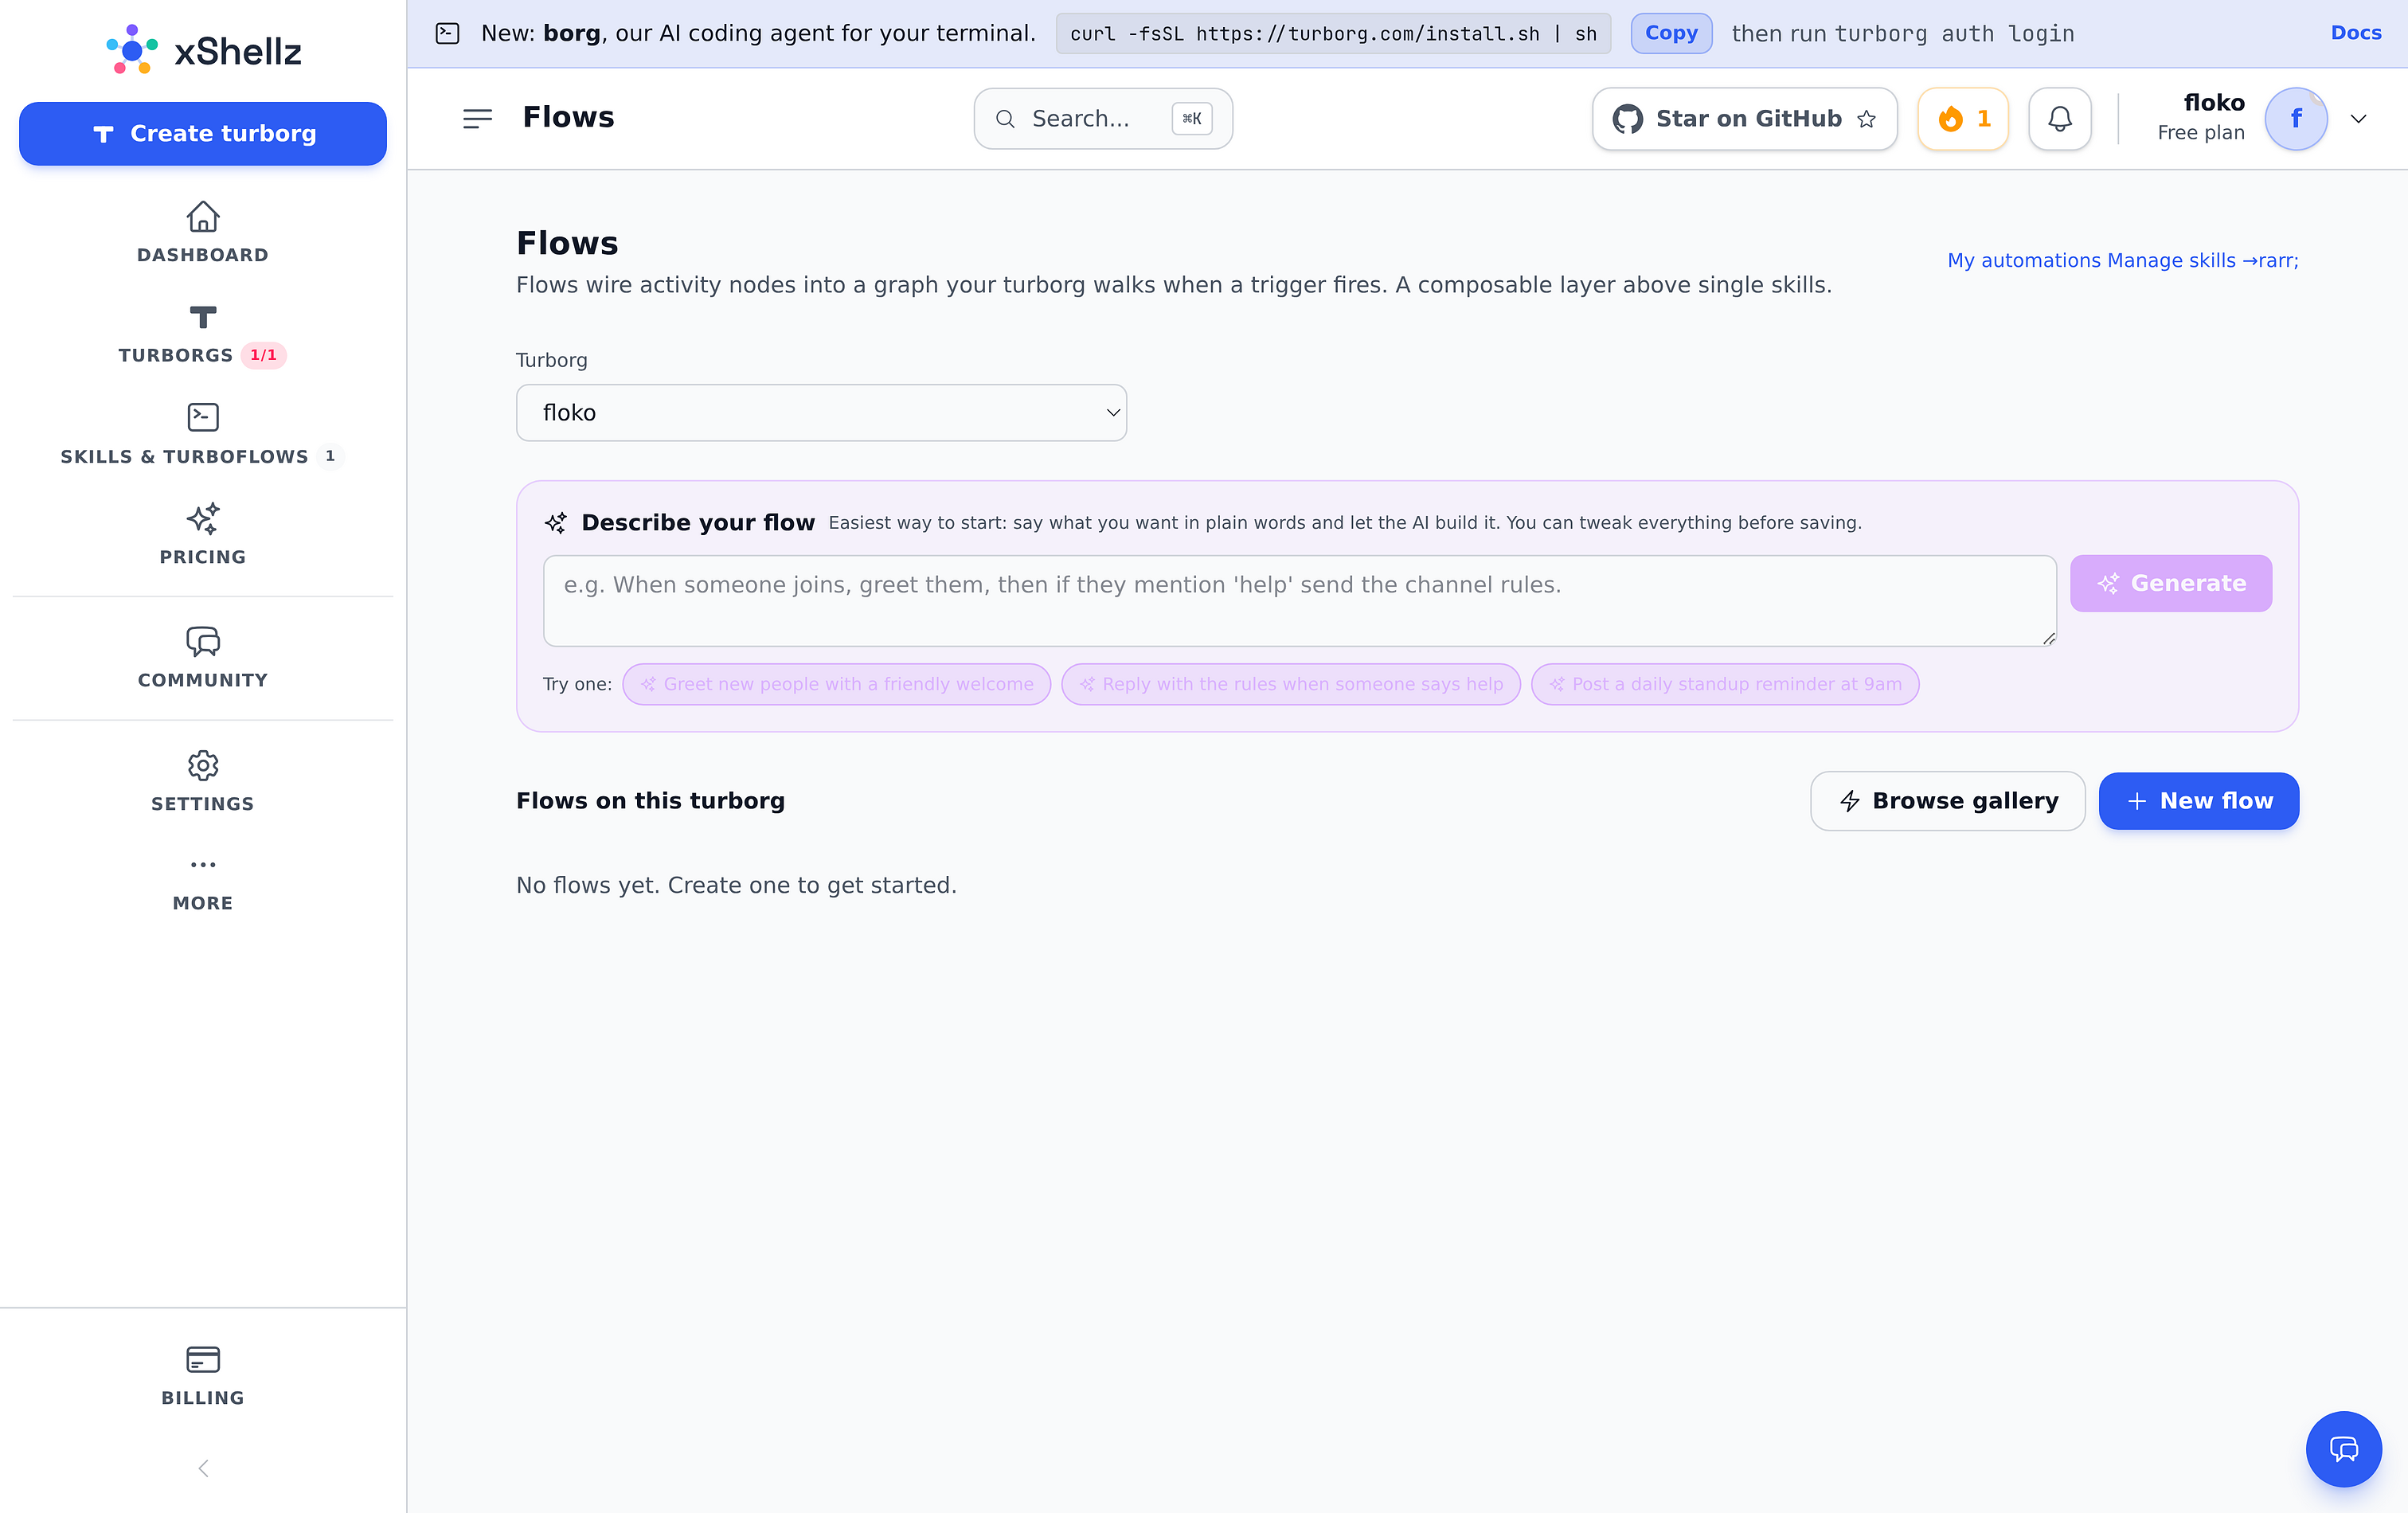Click the New flow button
This screenshot has height=1513, width=2408.
pyautogui.click(x=2198, y=801)
